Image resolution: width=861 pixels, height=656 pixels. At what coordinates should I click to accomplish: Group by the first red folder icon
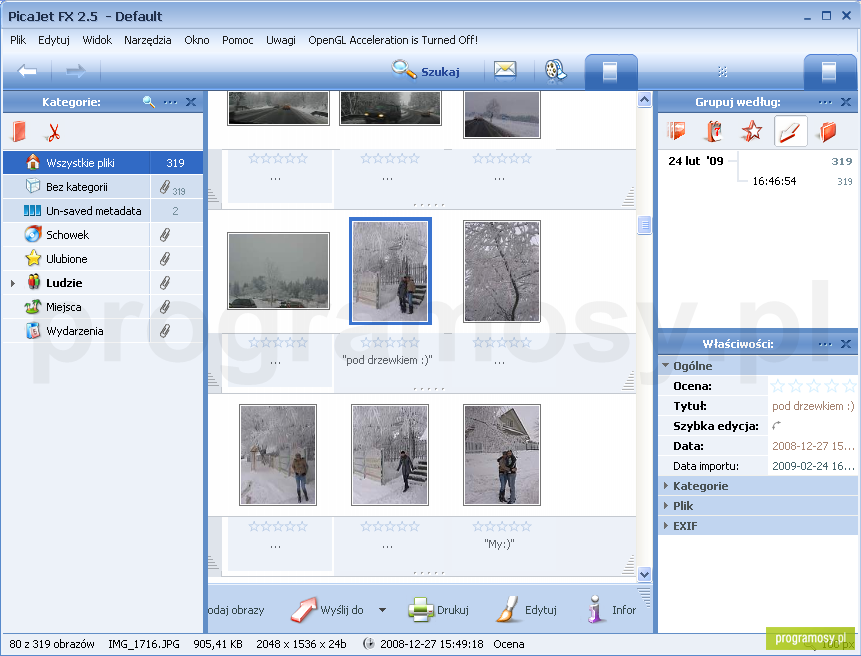pos(676,131)
